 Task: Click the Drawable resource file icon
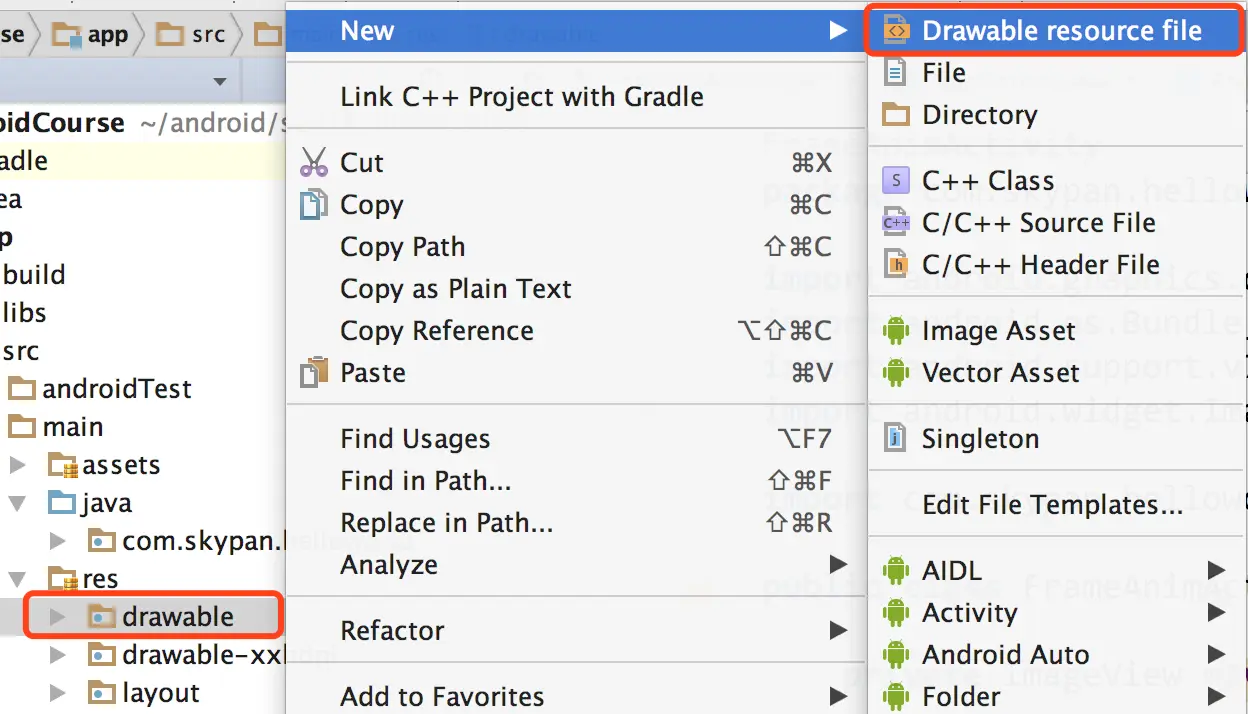point(897,31)
